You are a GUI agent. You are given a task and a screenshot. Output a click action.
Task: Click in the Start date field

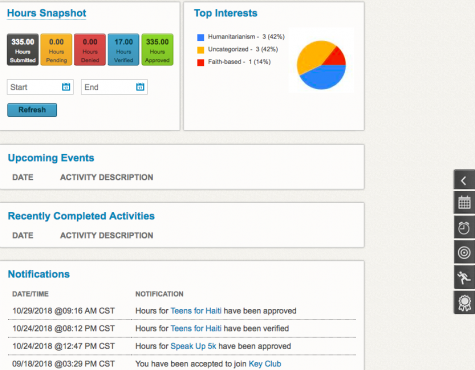coord(40,87)
